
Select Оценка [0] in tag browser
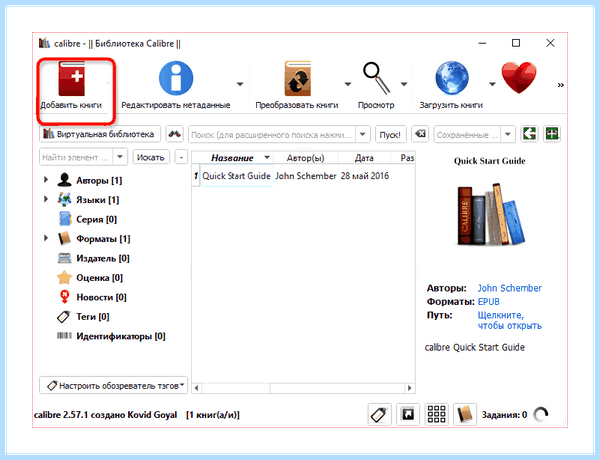tap(99, 277)
